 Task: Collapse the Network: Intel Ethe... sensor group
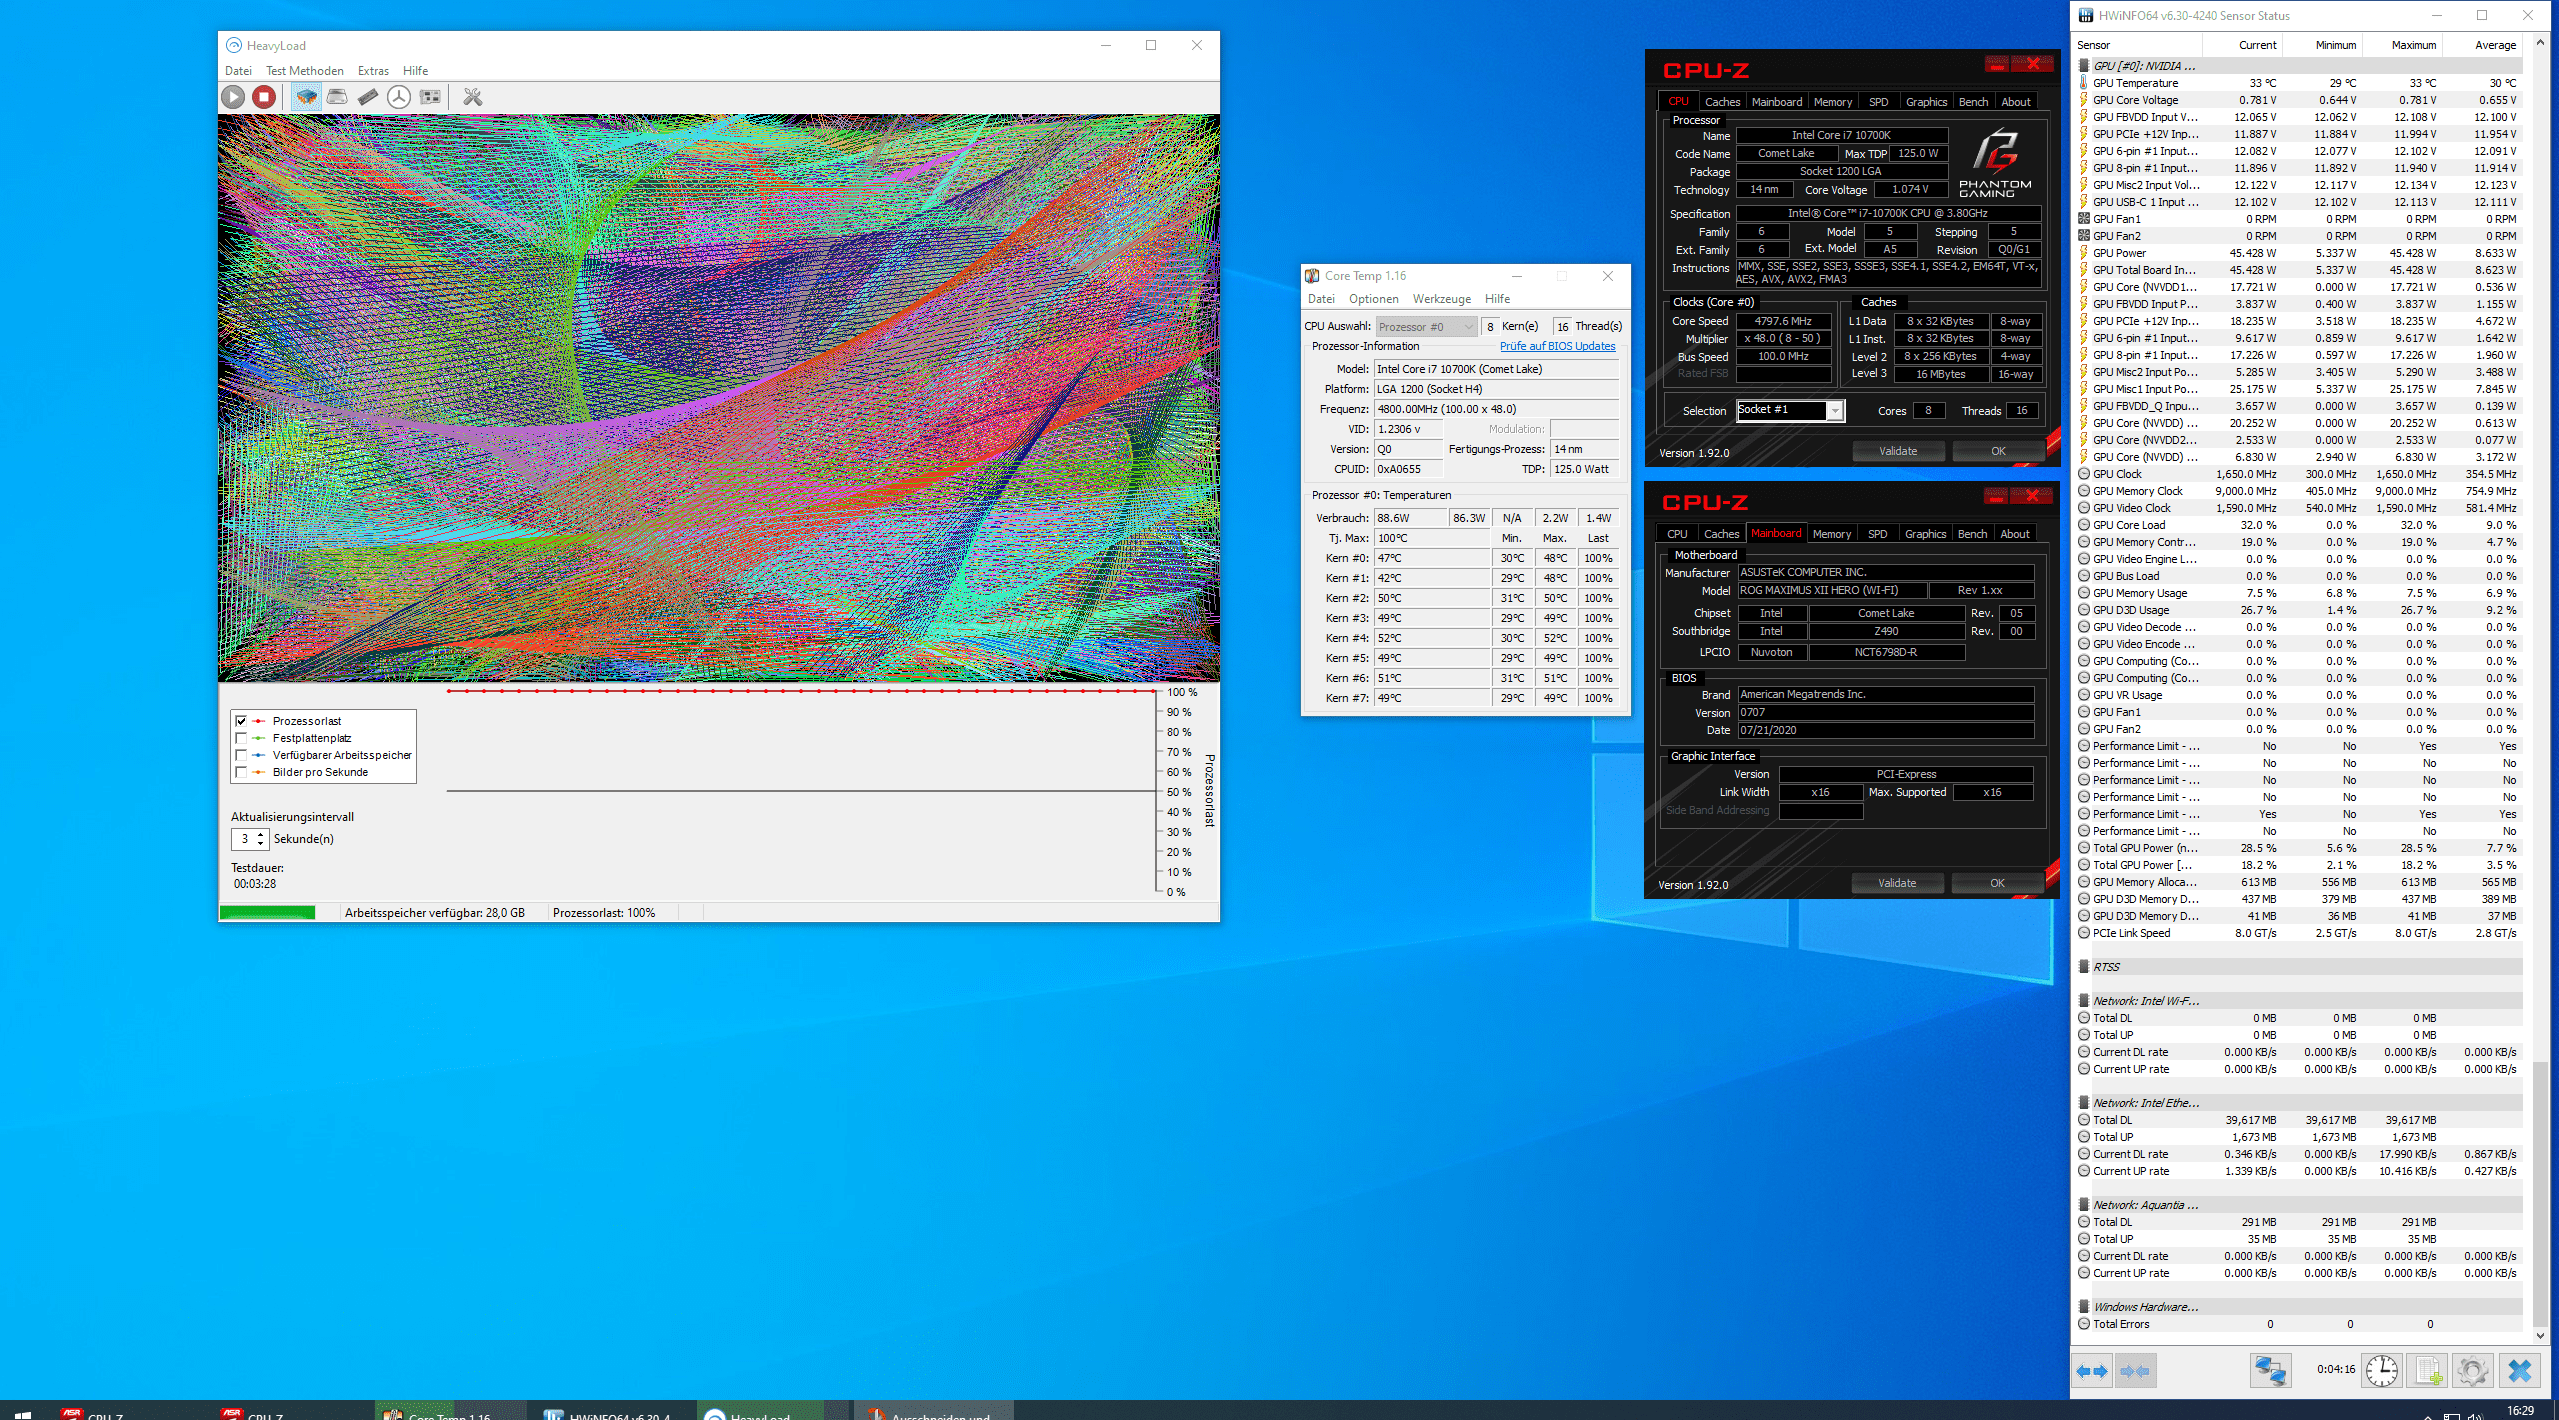(x=2084, y=1103)
